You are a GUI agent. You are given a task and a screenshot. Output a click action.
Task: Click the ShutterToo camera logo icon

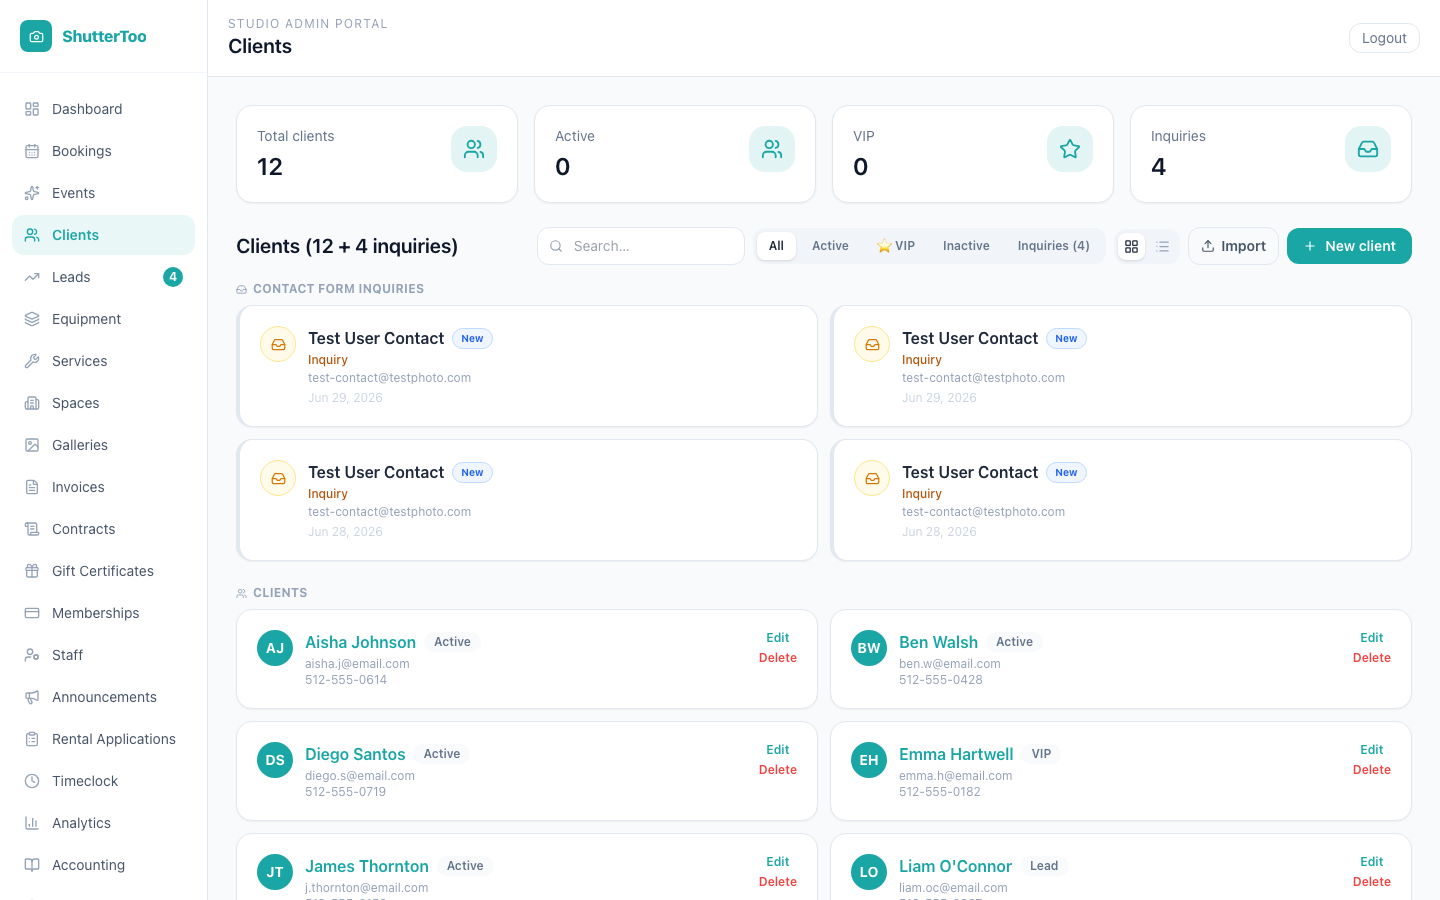coord(36,36)
